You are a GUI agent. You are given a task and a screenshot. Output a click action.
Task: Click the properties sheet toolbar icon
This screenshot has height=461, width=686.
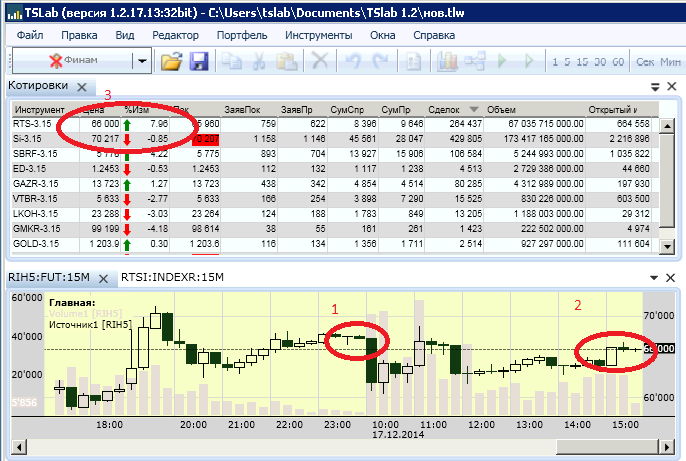click(x=413, y=61)
